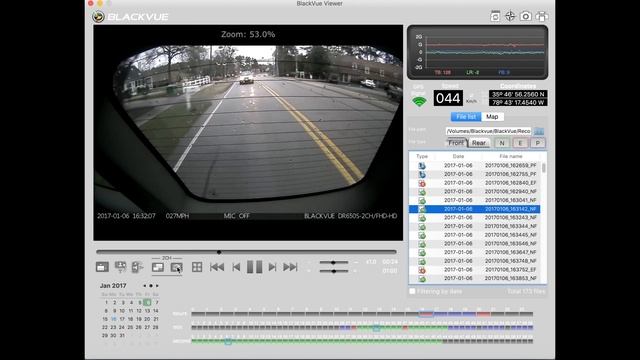This screenshot has height=360, width=640.
Task: Sort file list by Date column header
Action: tap(458, 156)
